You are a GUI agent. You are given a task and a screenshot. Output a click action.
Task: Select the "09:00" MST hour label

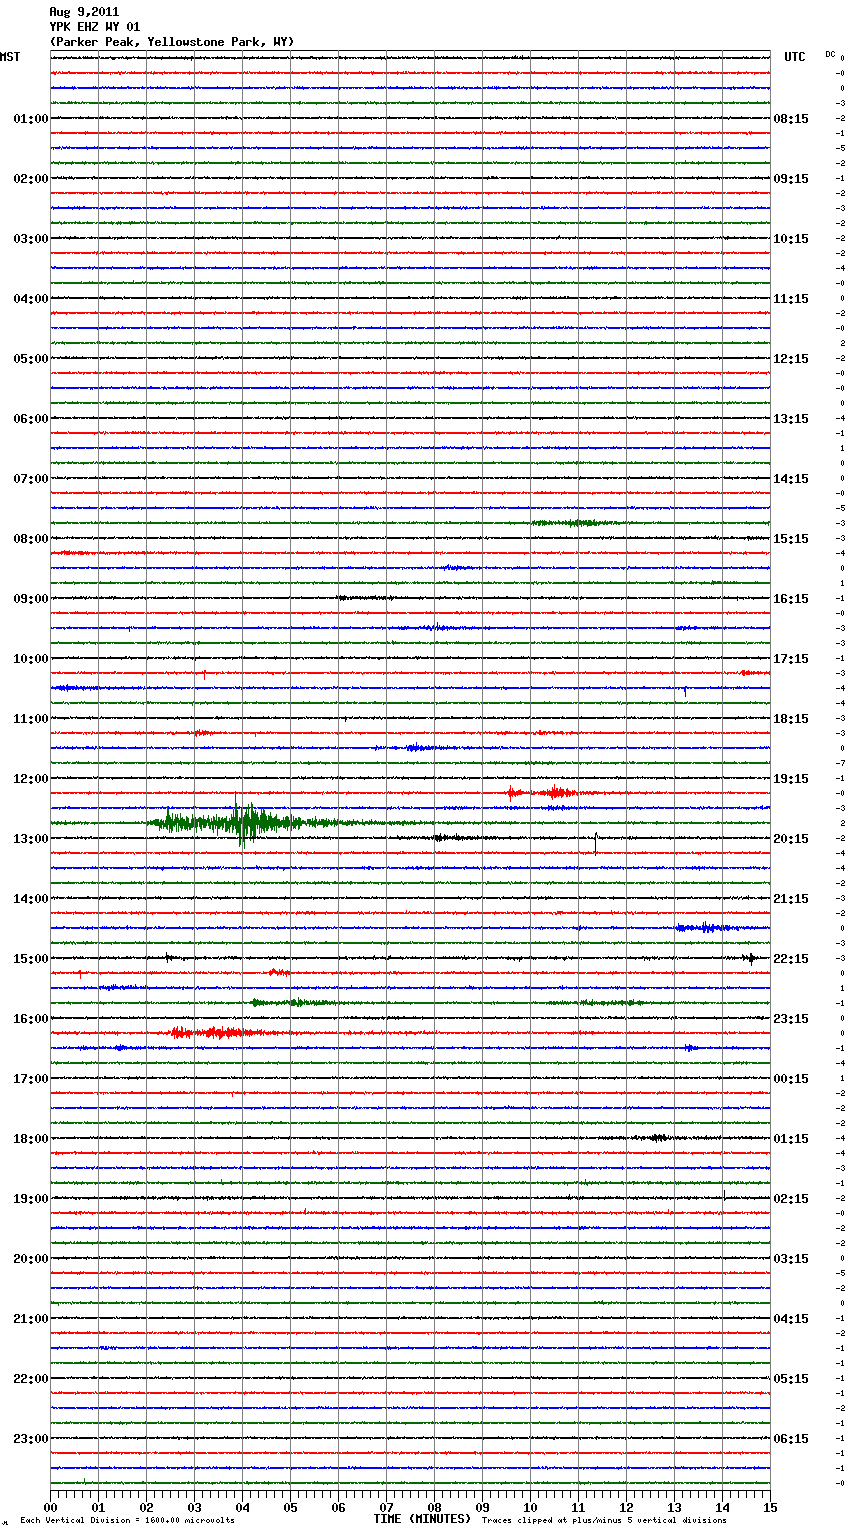coord(31,599)
